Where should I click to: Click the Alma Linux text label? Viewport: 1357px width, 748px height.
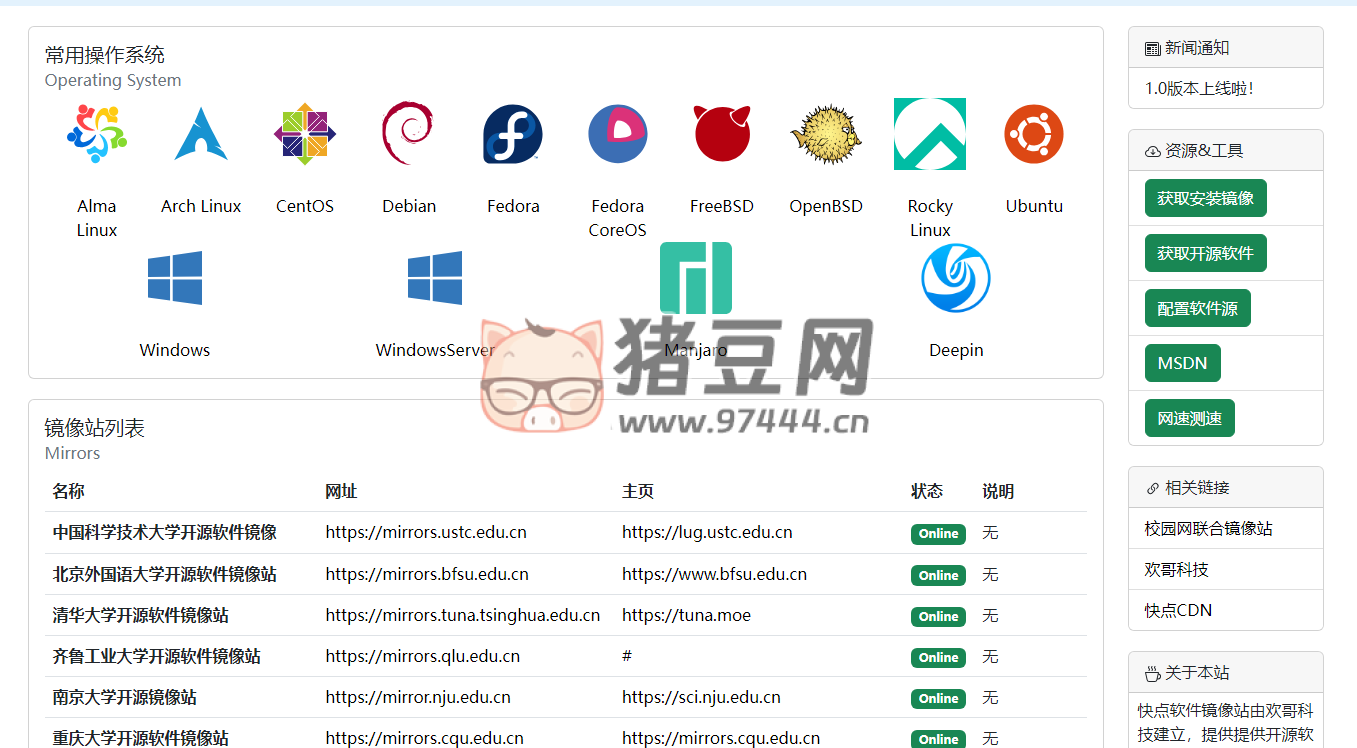97,218
